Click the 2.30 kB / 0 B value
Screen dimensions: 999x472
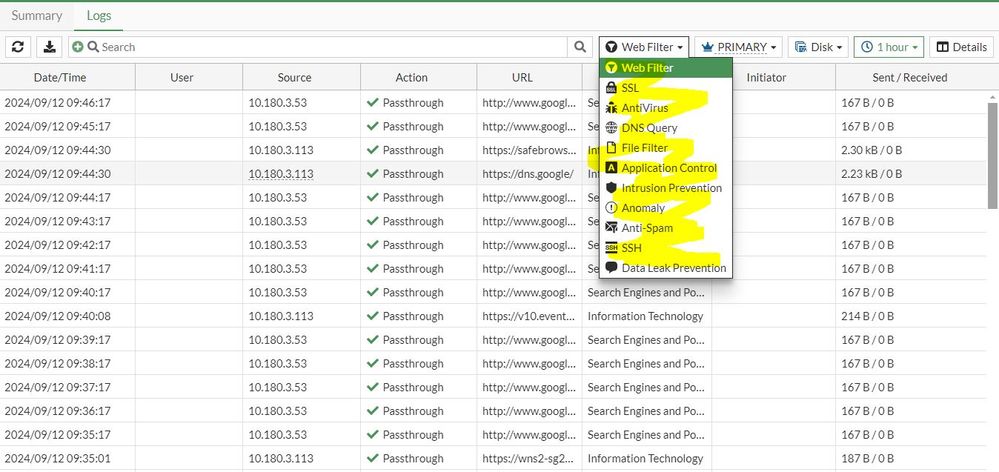(x=872, y=150)
